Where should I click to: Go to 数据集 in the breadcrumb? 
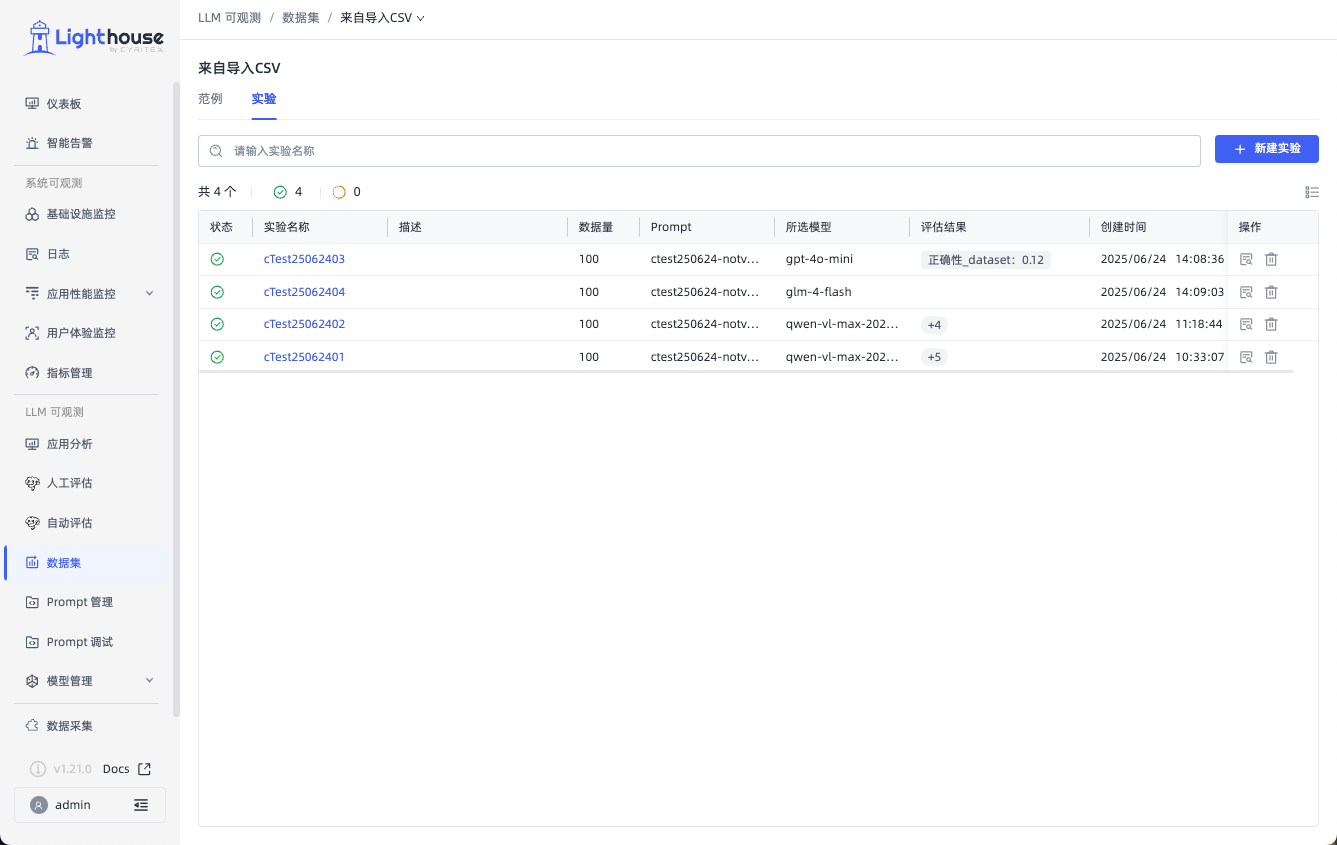click(x=301, y=18)
